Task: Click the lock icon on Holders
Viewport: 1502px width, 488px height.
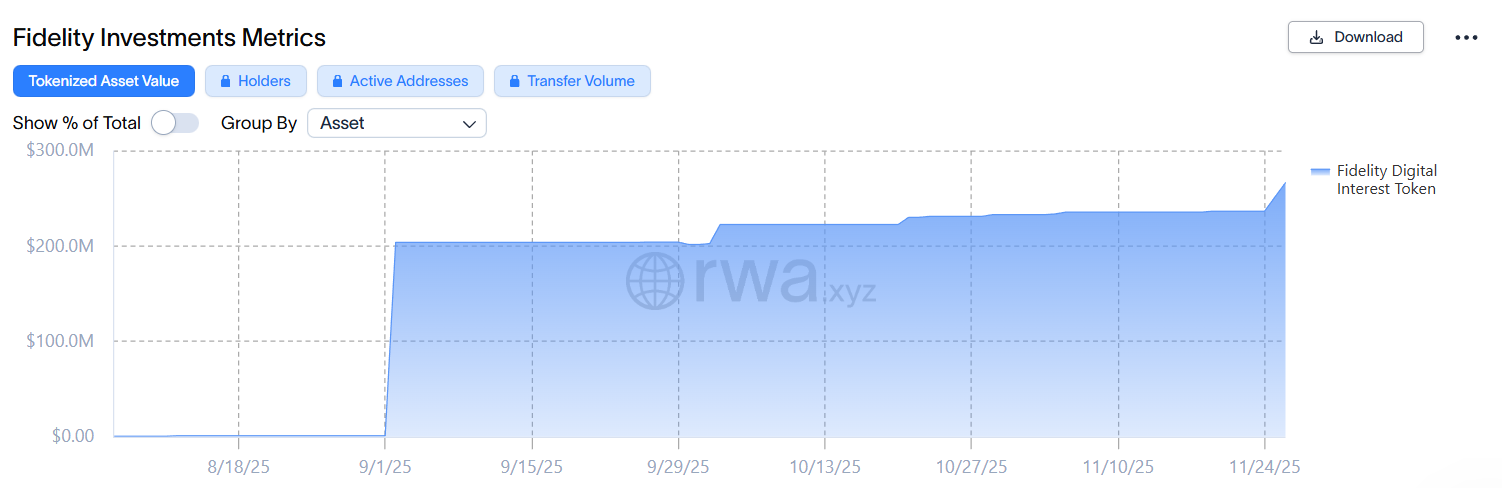Action: [x=226, y=81]
